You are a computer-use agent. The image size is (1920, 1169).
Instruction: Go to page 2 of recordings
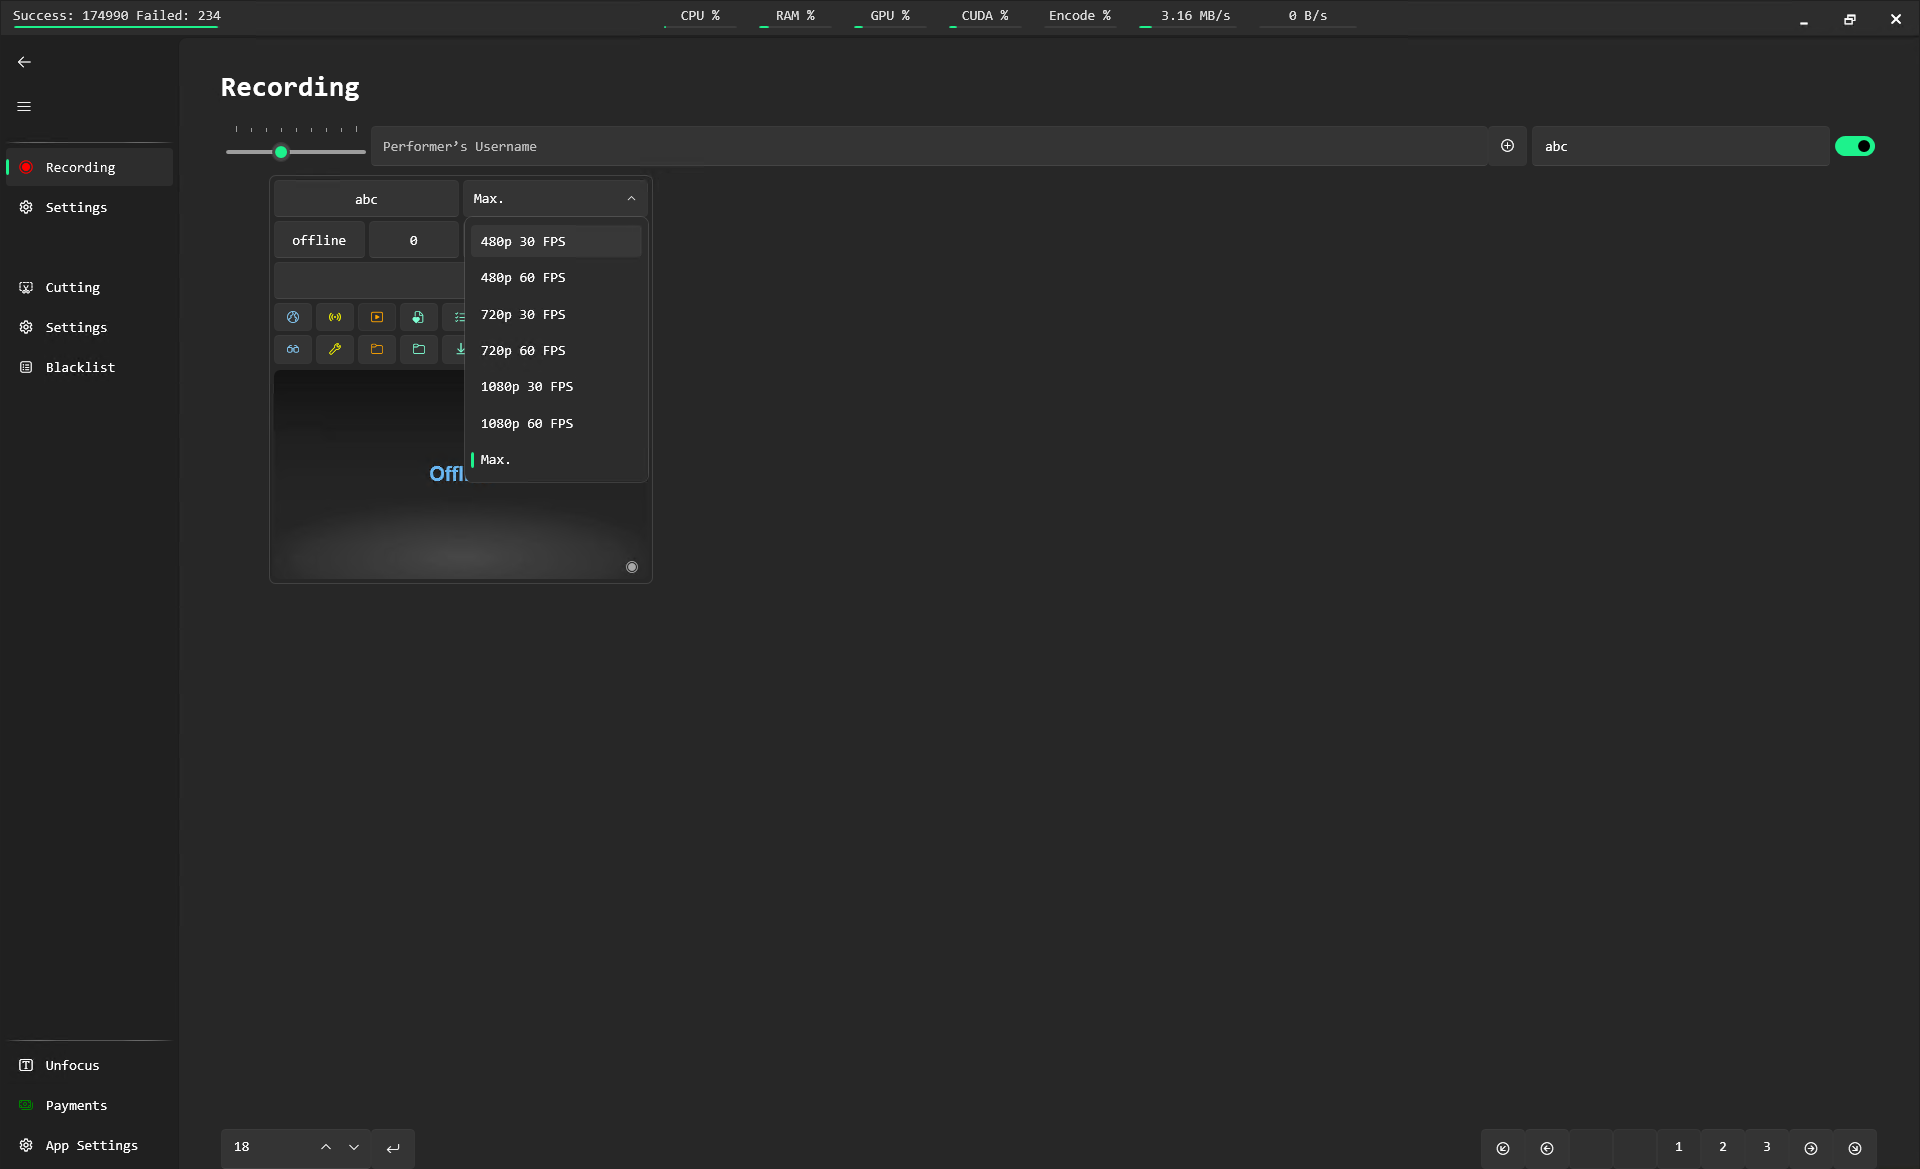coord(1722,1147)
